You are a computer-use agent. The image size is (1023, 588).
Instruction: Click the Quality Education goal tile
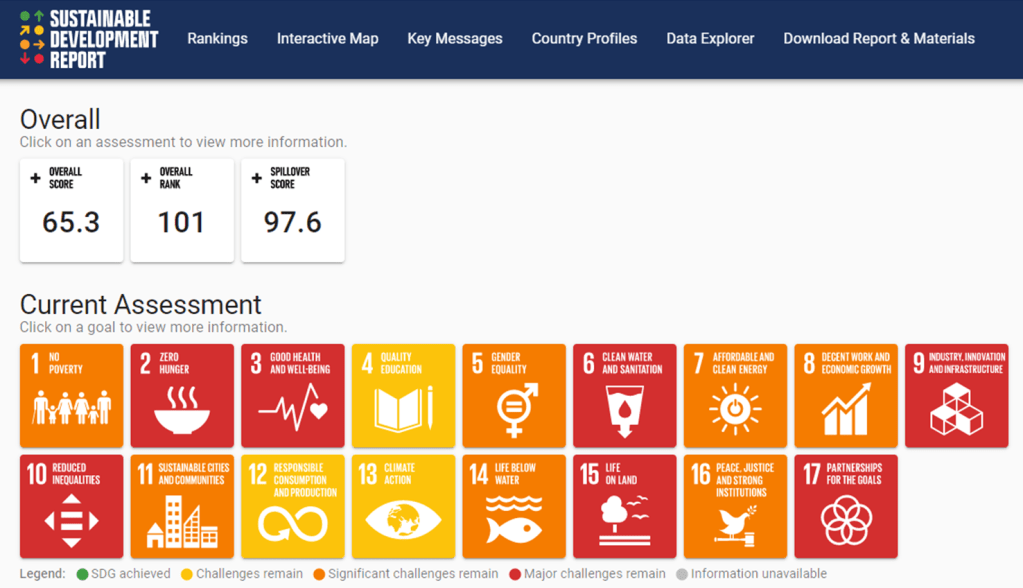click(x=403, y=396)
